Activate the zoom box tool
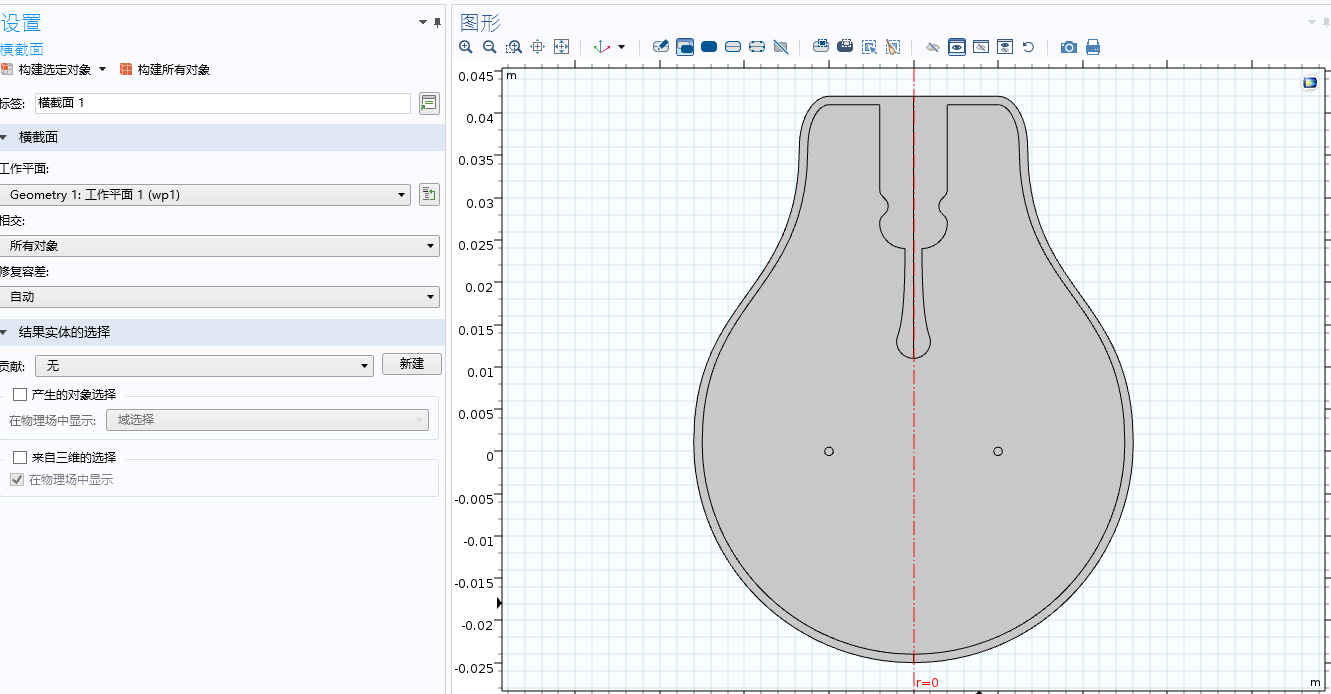 point(514,47)
